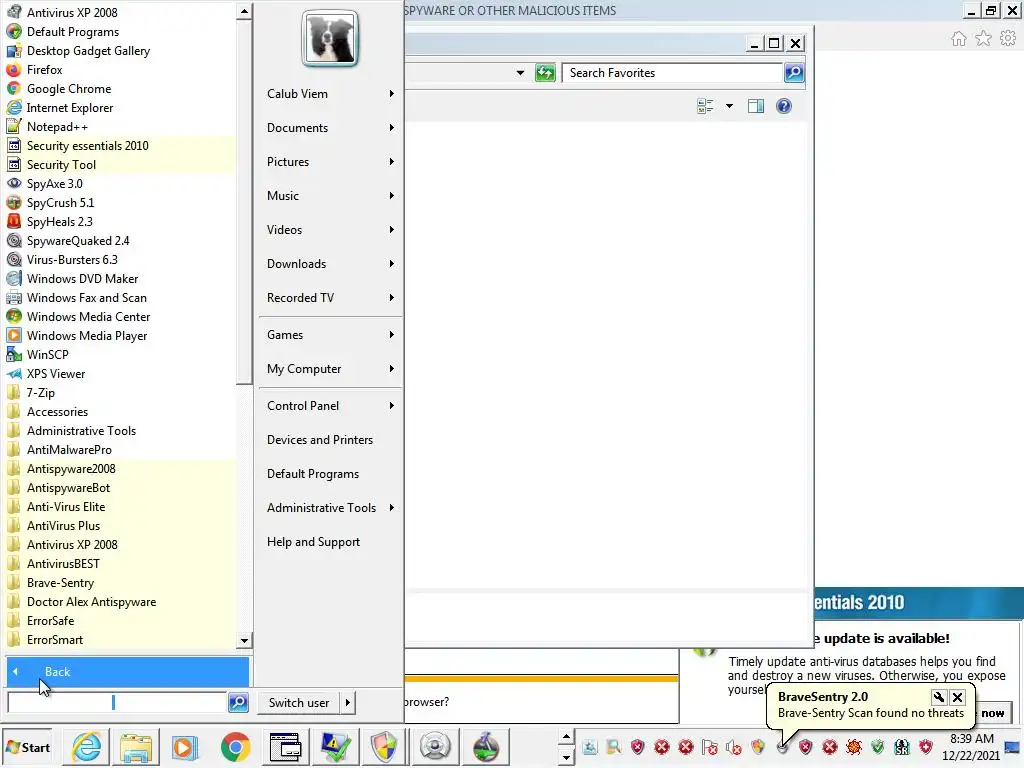The width and height of the screenshot is (1024, 768).
Task: Open Calub Viem user folder
Action: point(330,93)
